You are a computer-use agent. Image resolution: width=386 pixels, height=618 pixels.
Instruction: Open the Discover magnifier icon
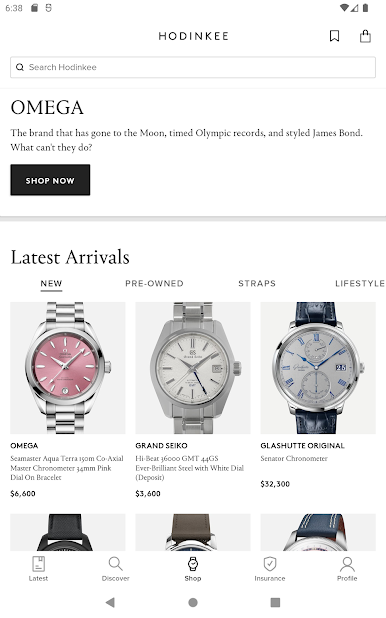tap(116, 564)
